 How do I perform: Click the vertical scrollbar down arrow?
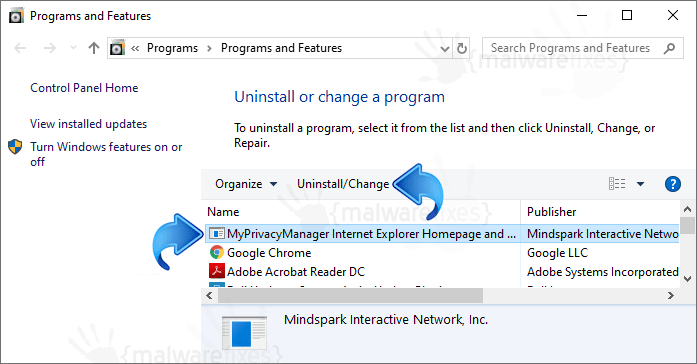[688, 279]
